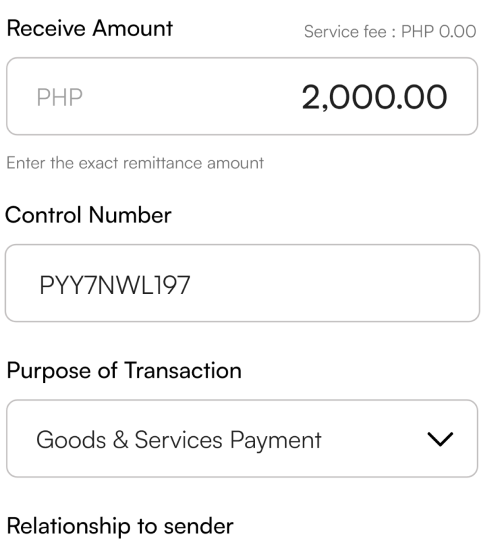Click the Goods & Services Payment text

point(179,440)
